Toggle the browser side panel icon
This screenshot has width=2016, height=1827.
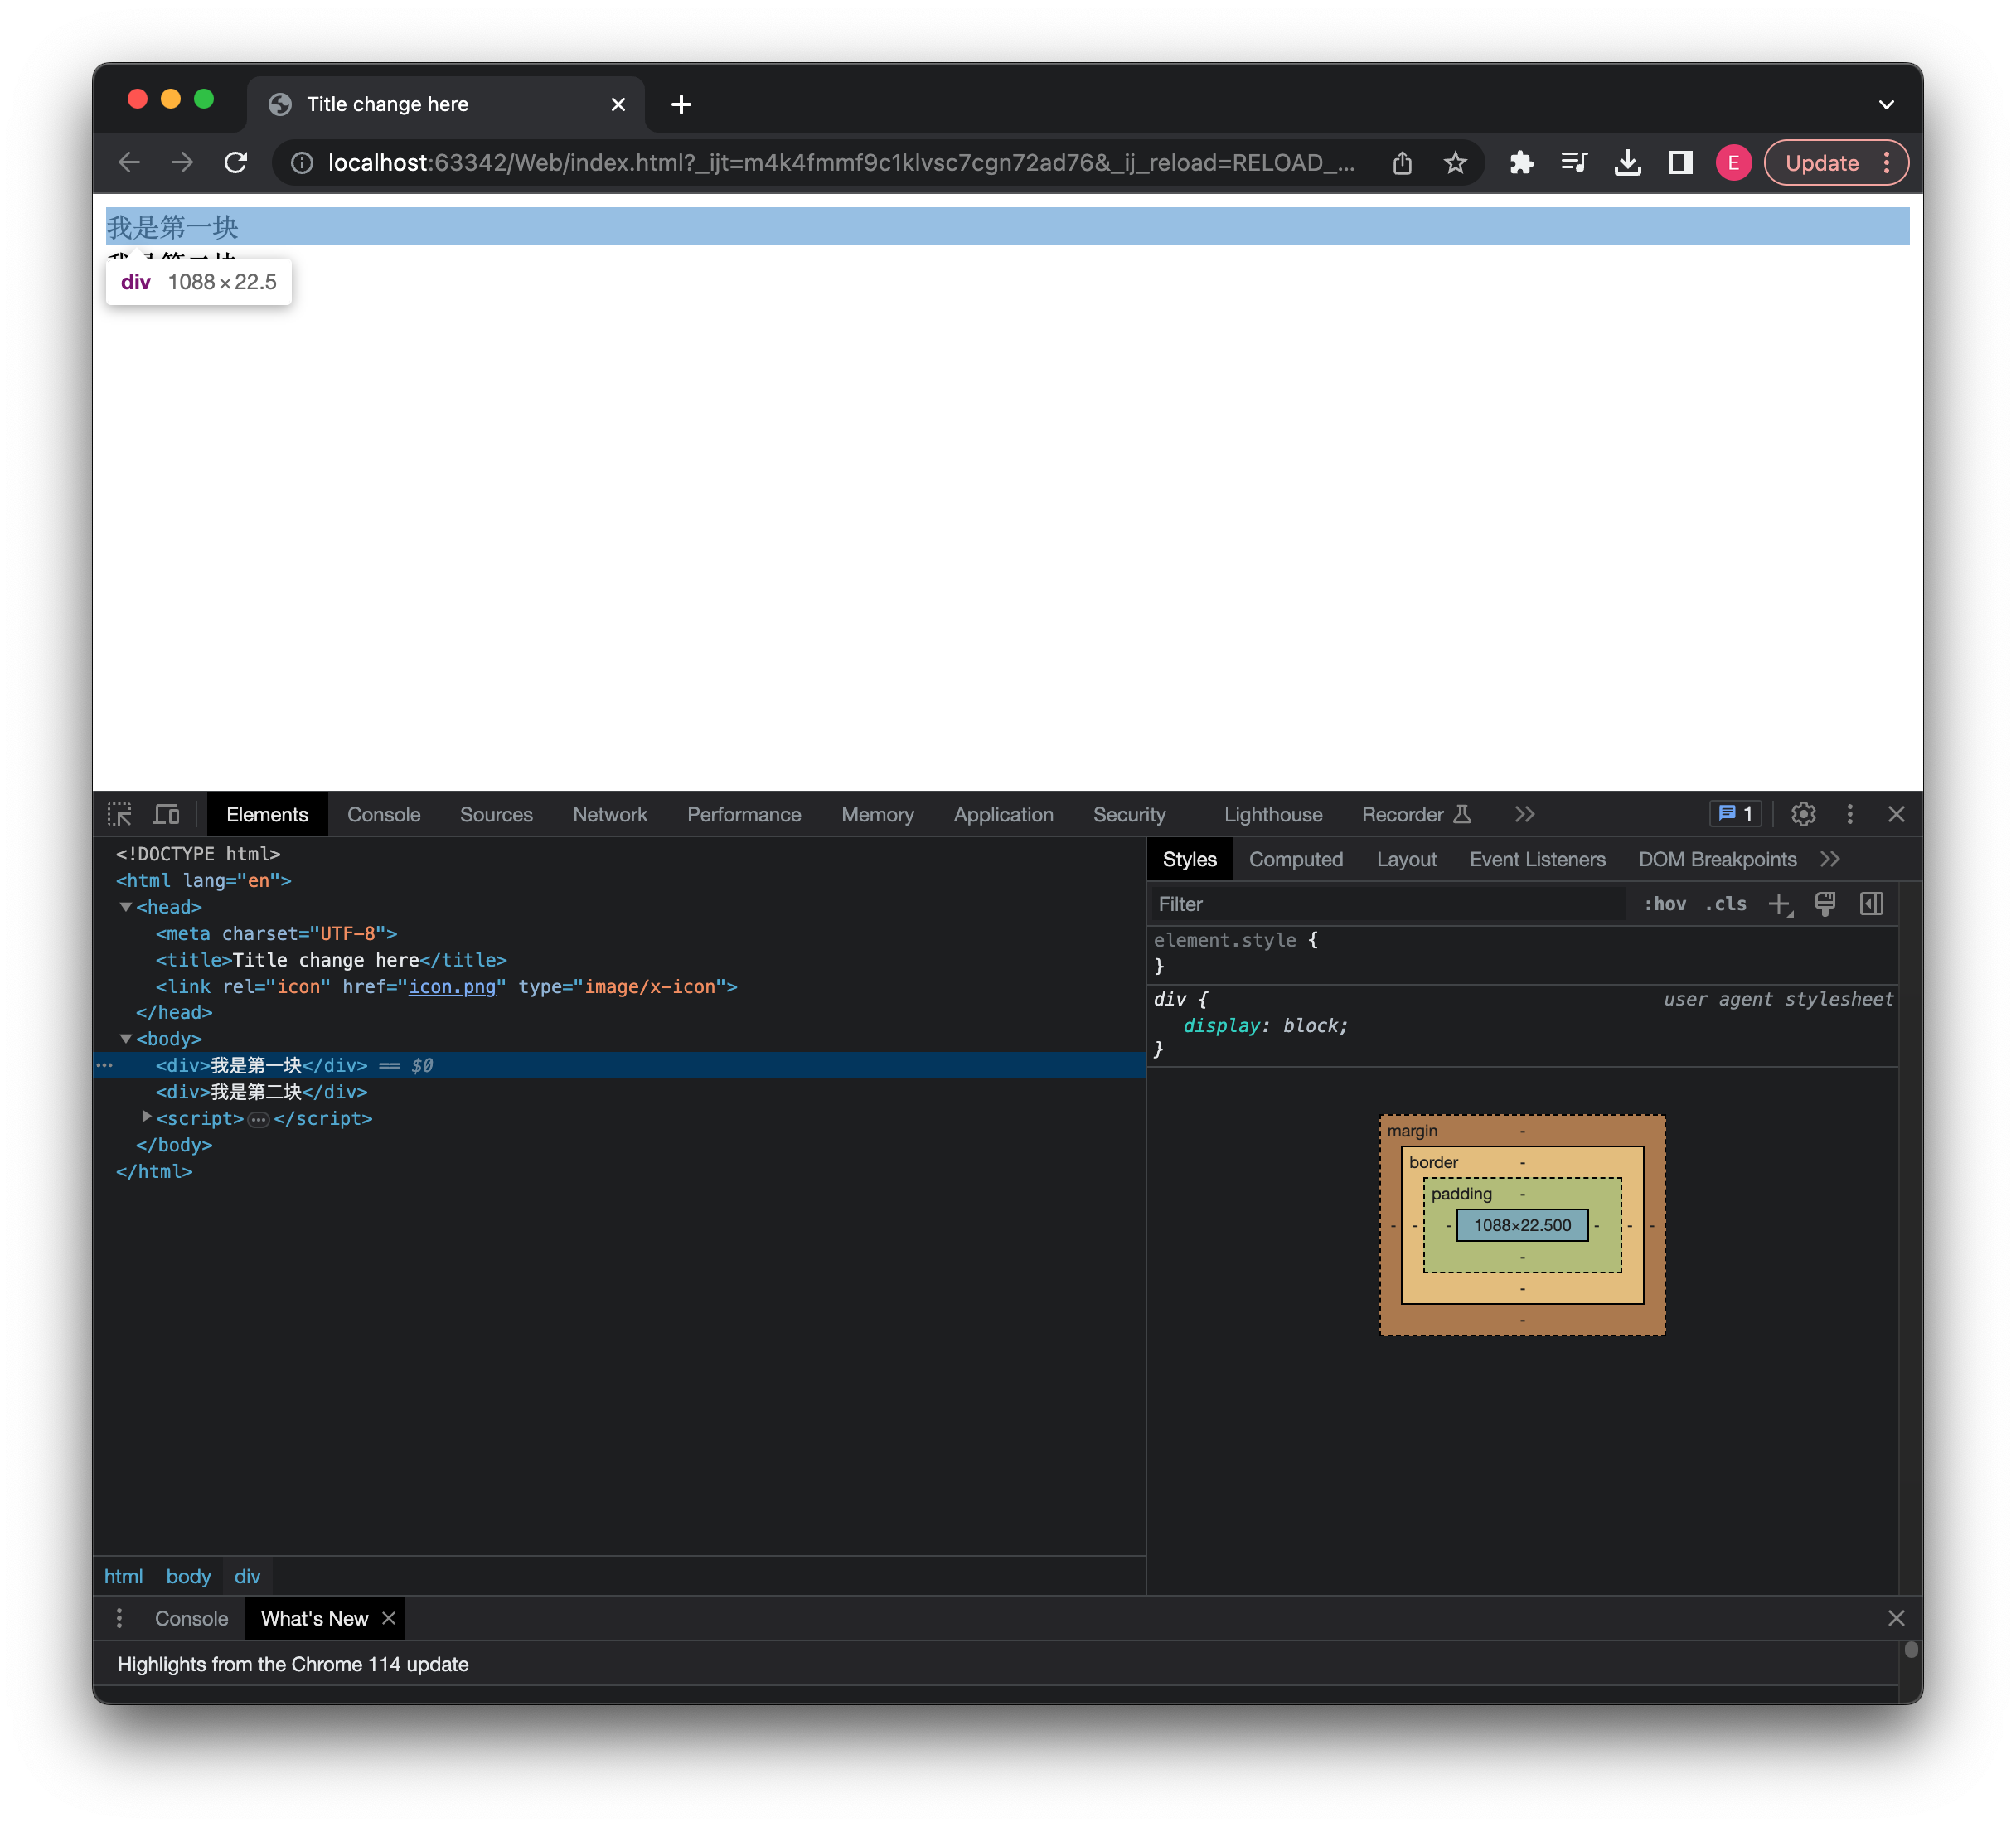point(1680,163)
